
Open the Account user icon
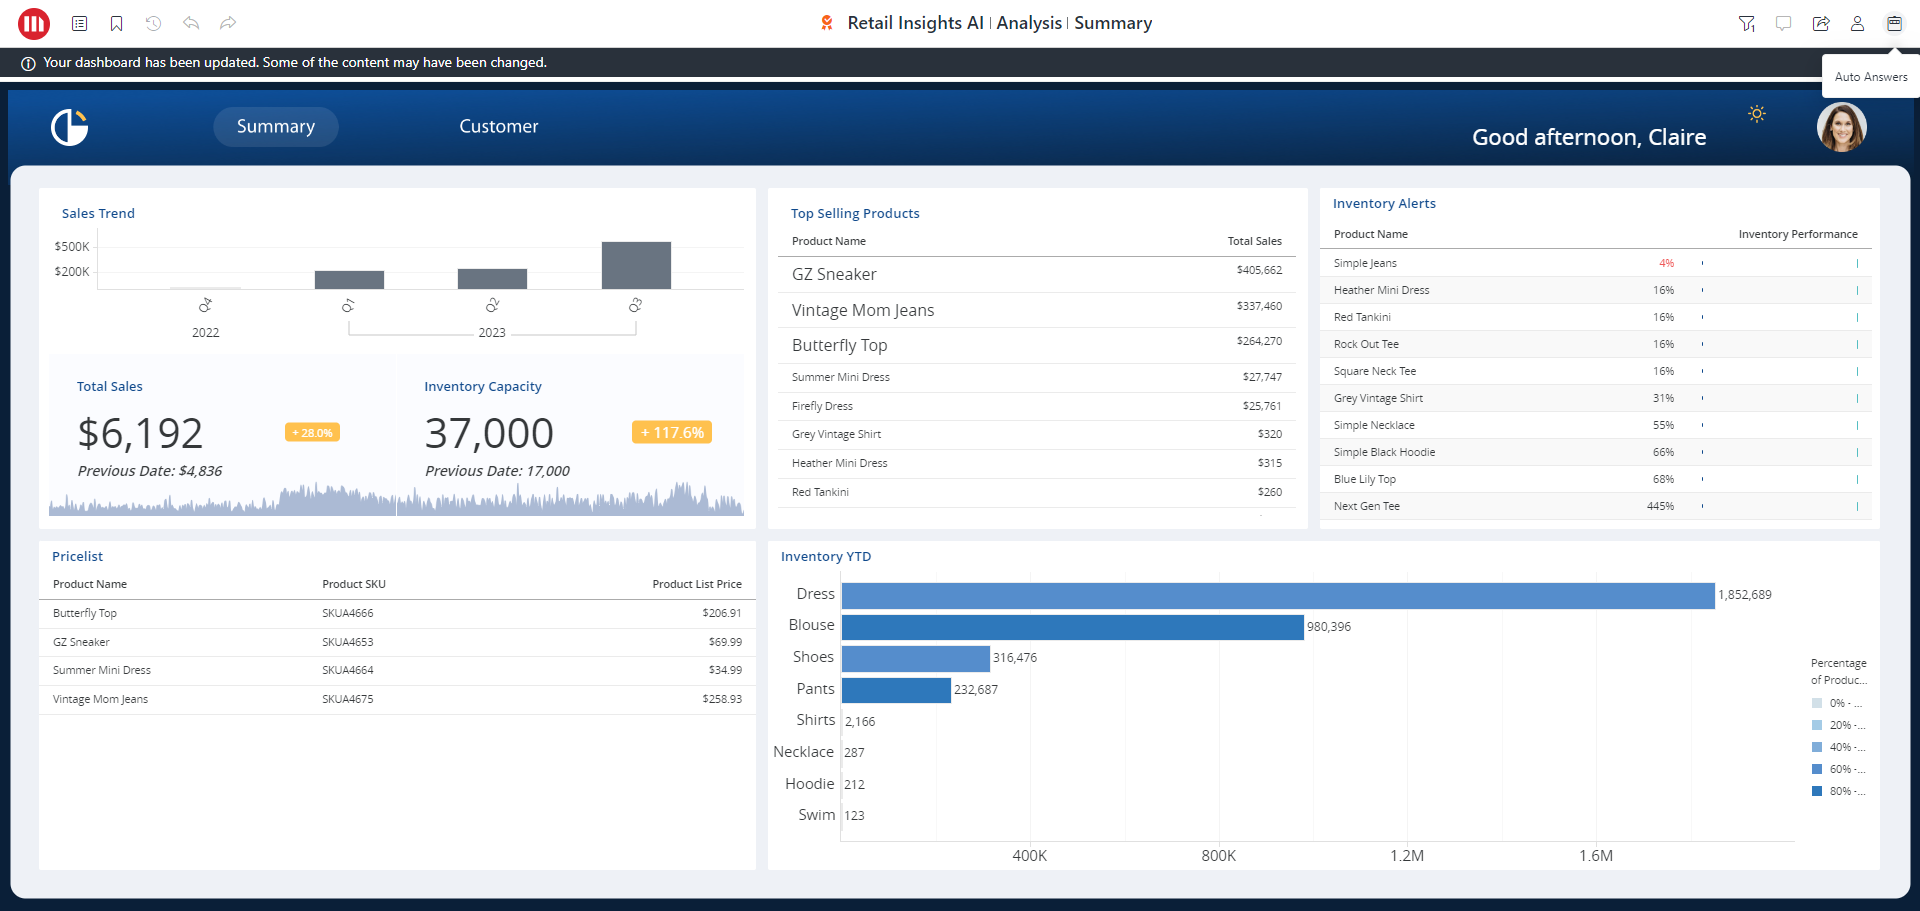pyautogui.click(x=1857, y=23)
